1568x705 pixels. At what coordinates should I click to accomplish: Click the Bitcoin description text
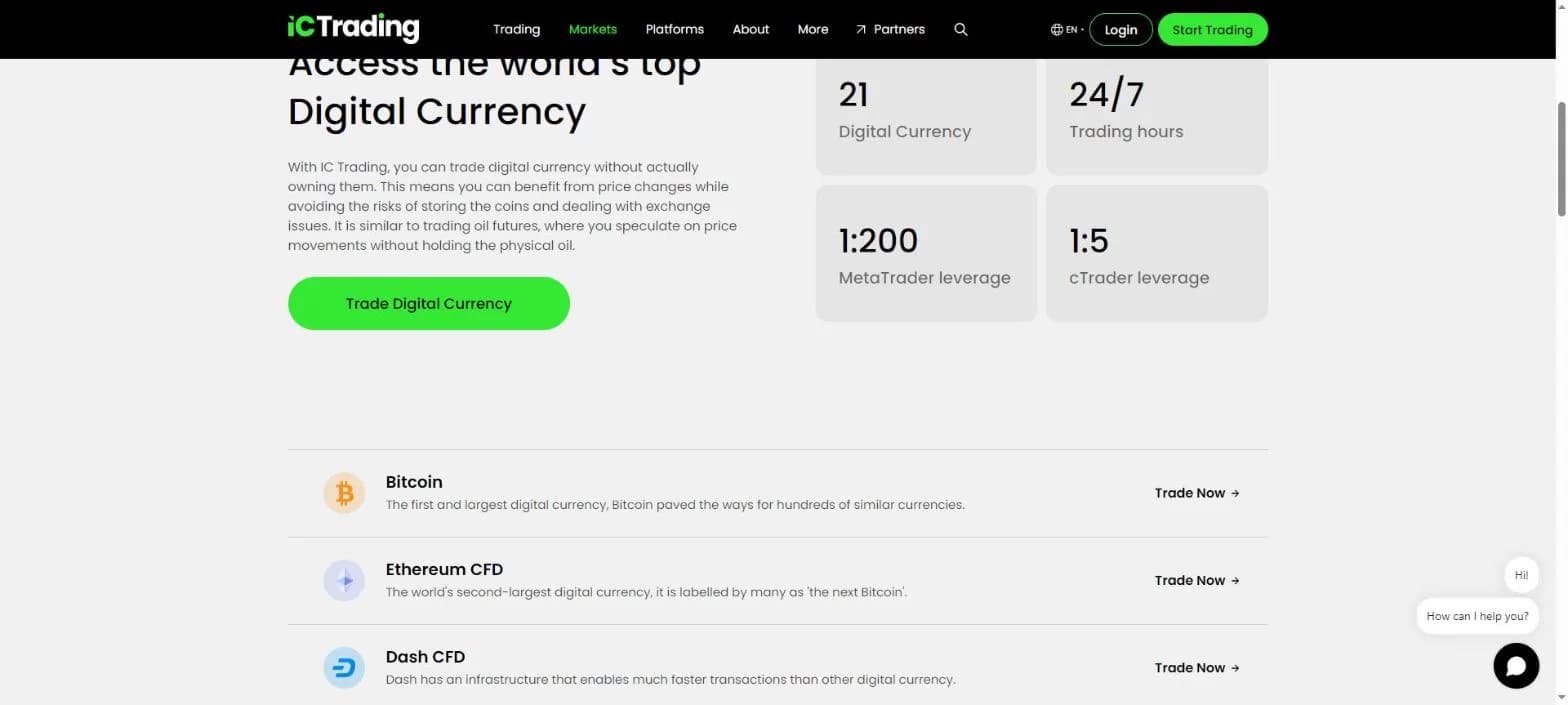point(675,505)
